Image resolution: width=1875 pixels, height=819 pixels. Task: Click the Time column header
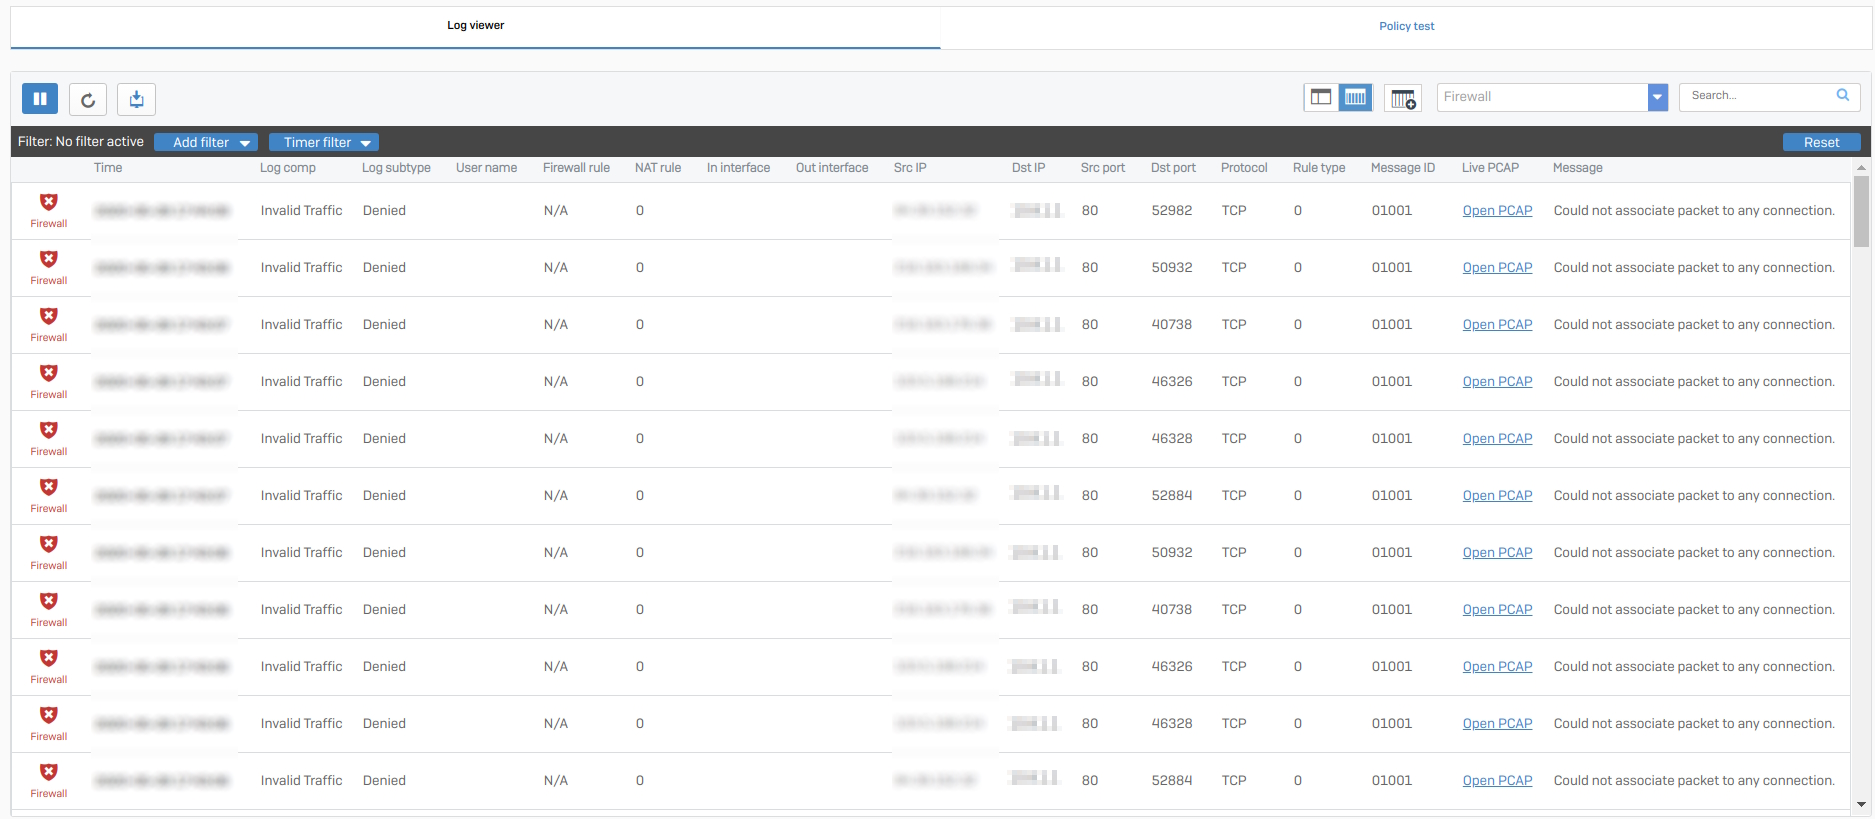coord(108,168)
